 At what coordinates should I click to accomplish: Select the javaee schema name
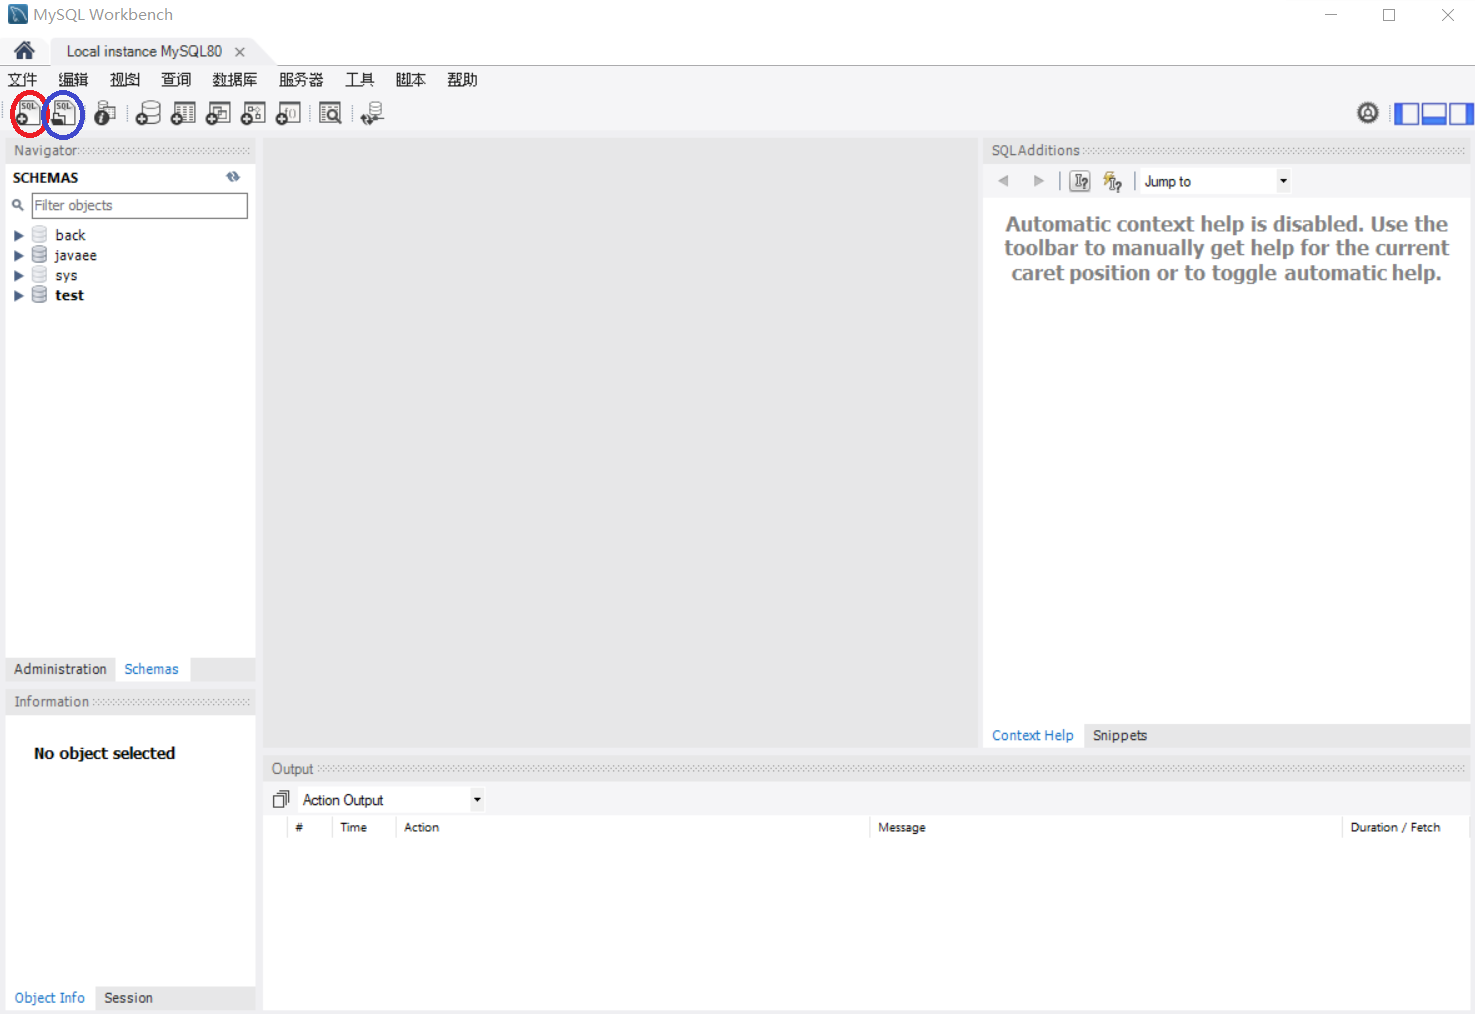(x=76, y=255)
